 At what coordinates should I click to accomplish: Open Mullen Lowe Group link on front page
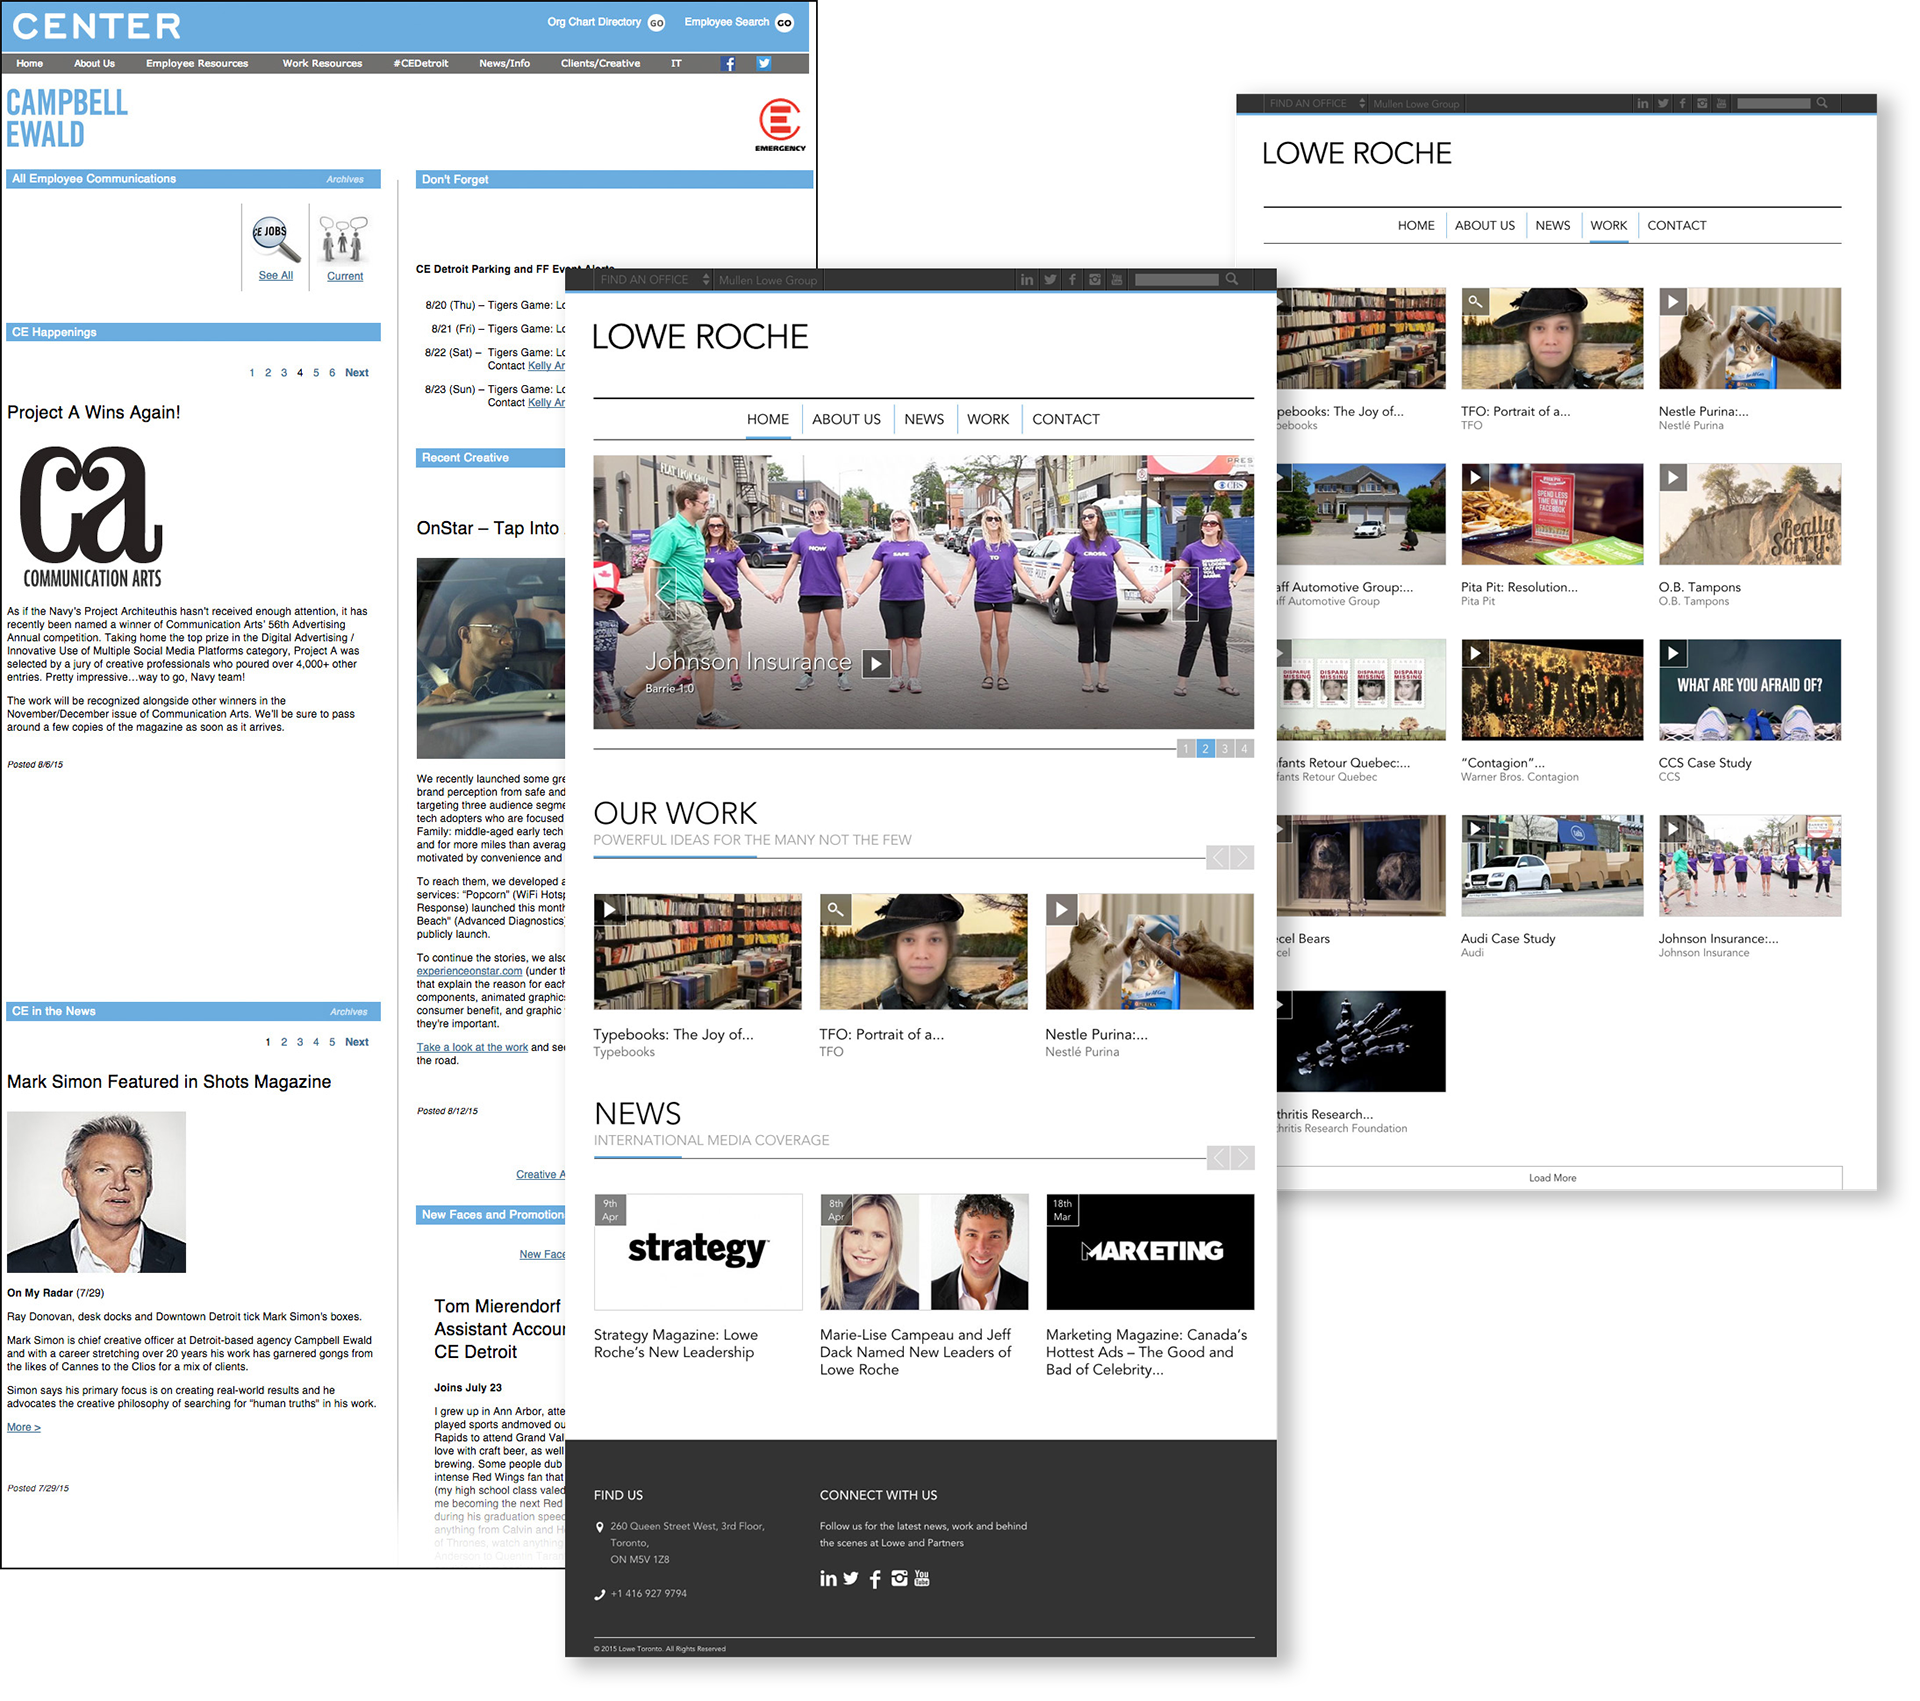[768, 280]
